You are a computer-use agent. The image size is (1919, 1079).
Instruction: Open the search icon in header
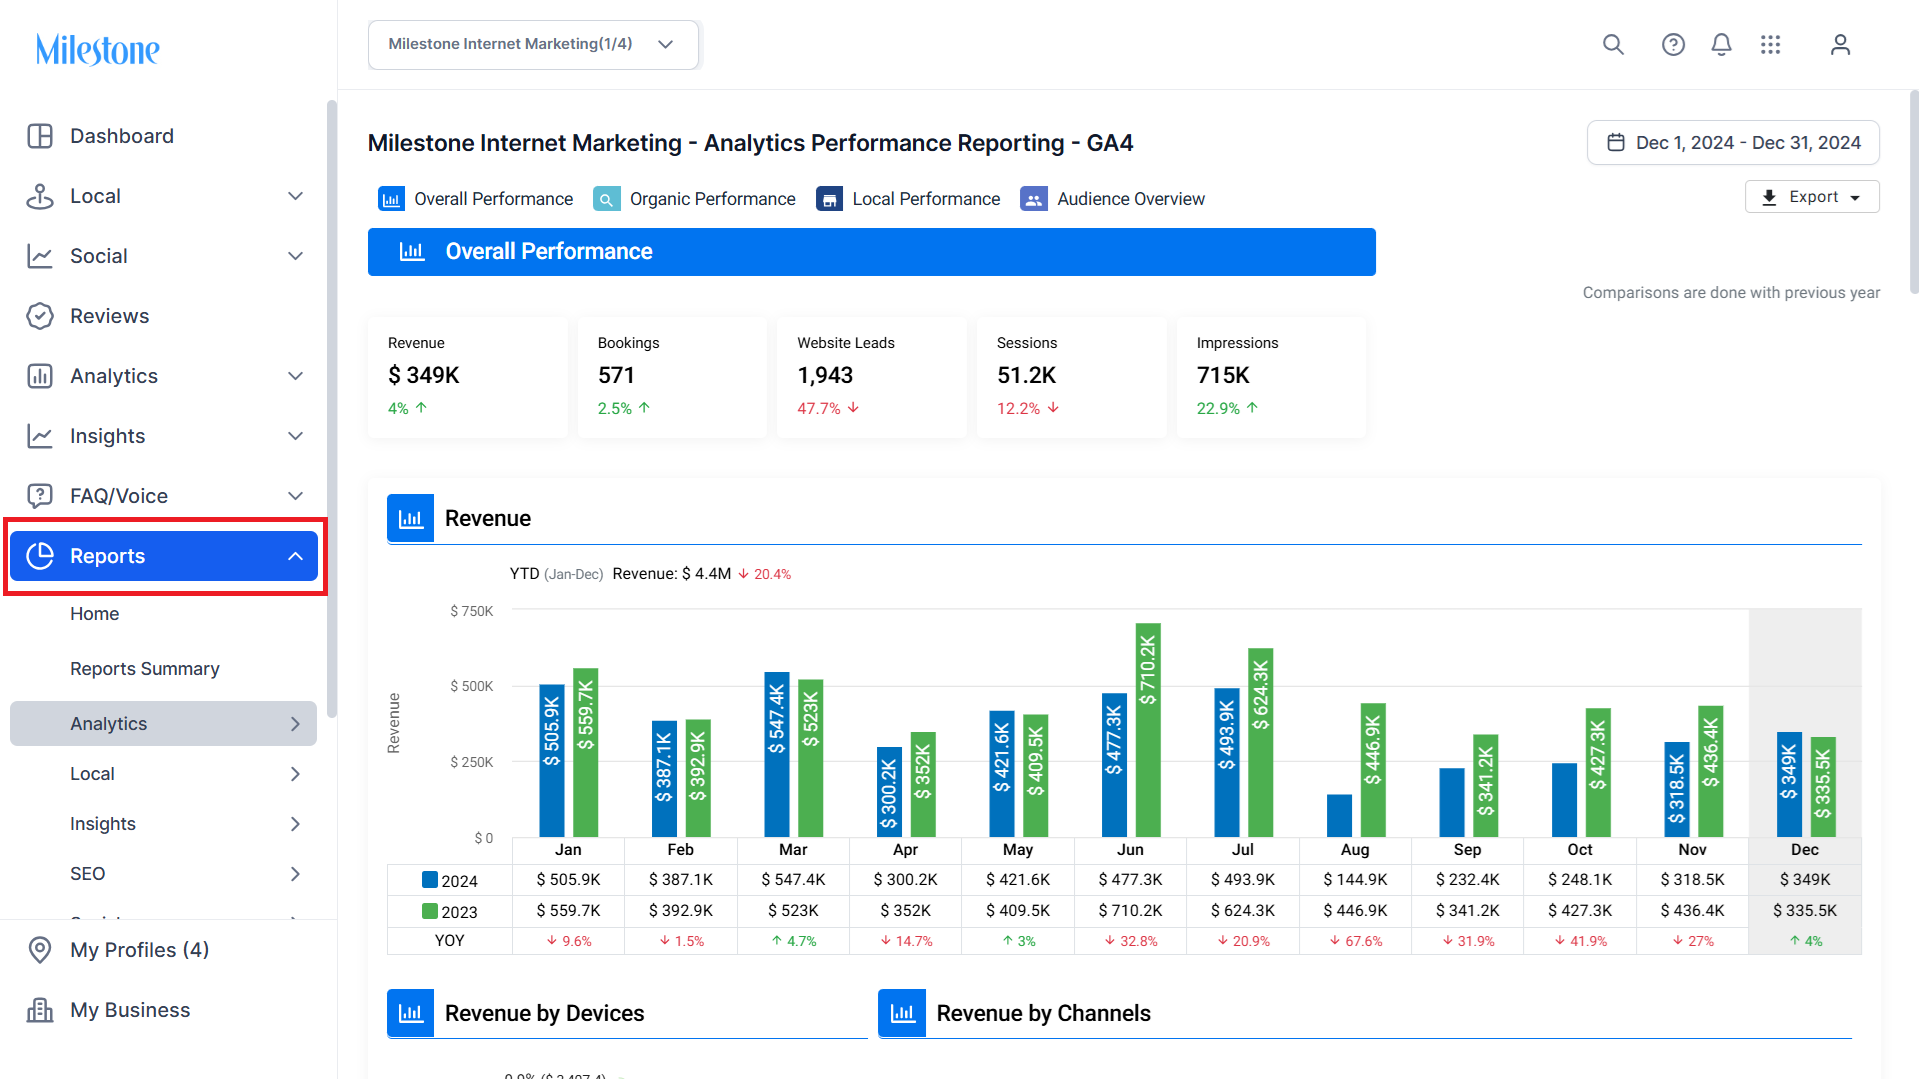pos(1613,44)
